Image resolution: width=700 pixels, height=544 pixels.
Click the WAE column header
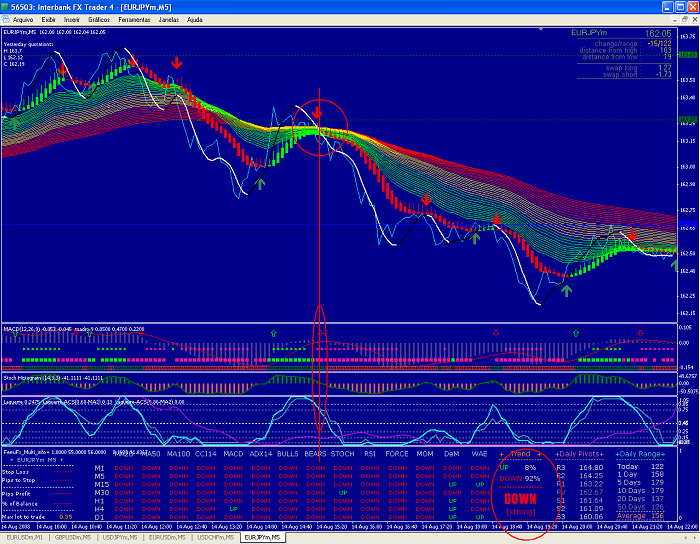pos(479,454)
